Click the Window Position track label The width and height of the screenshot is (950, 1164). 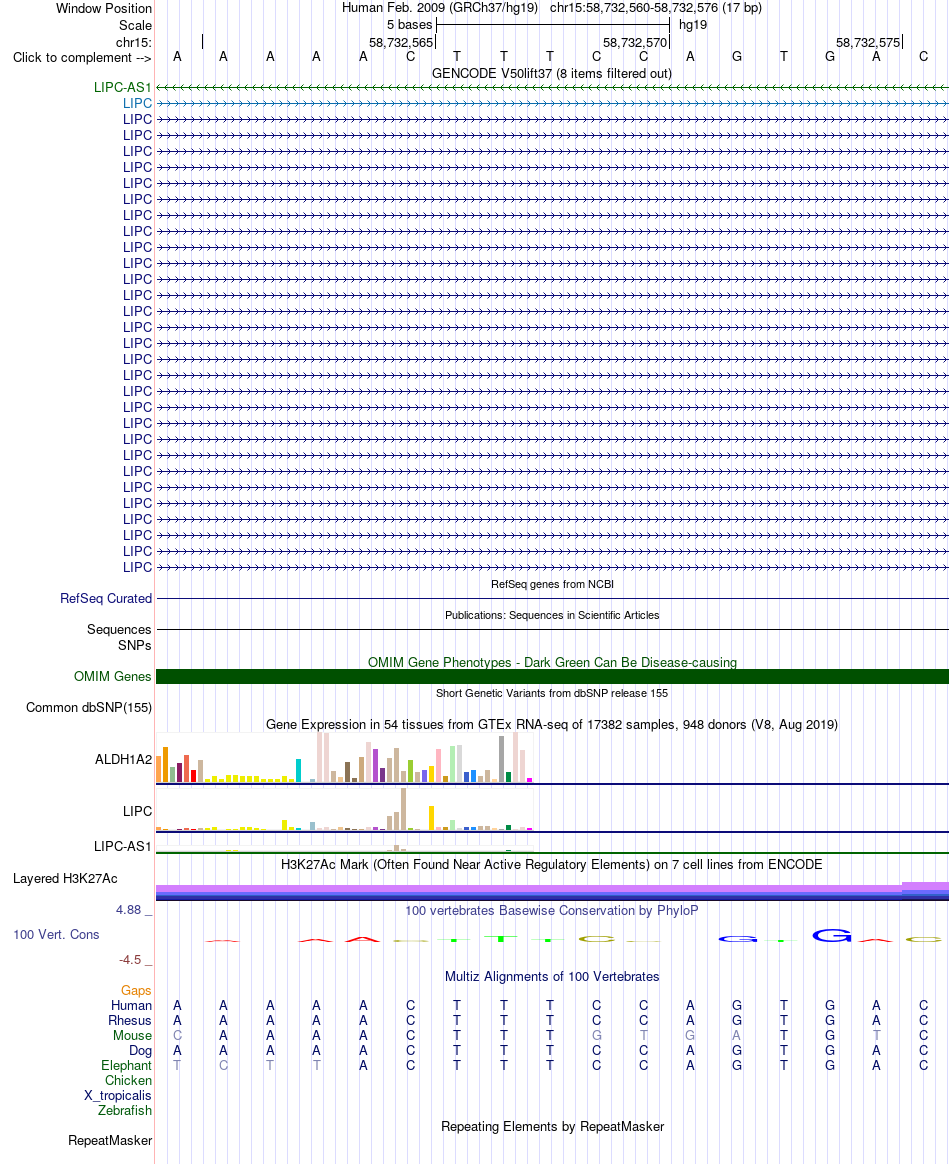pos(104,8)
